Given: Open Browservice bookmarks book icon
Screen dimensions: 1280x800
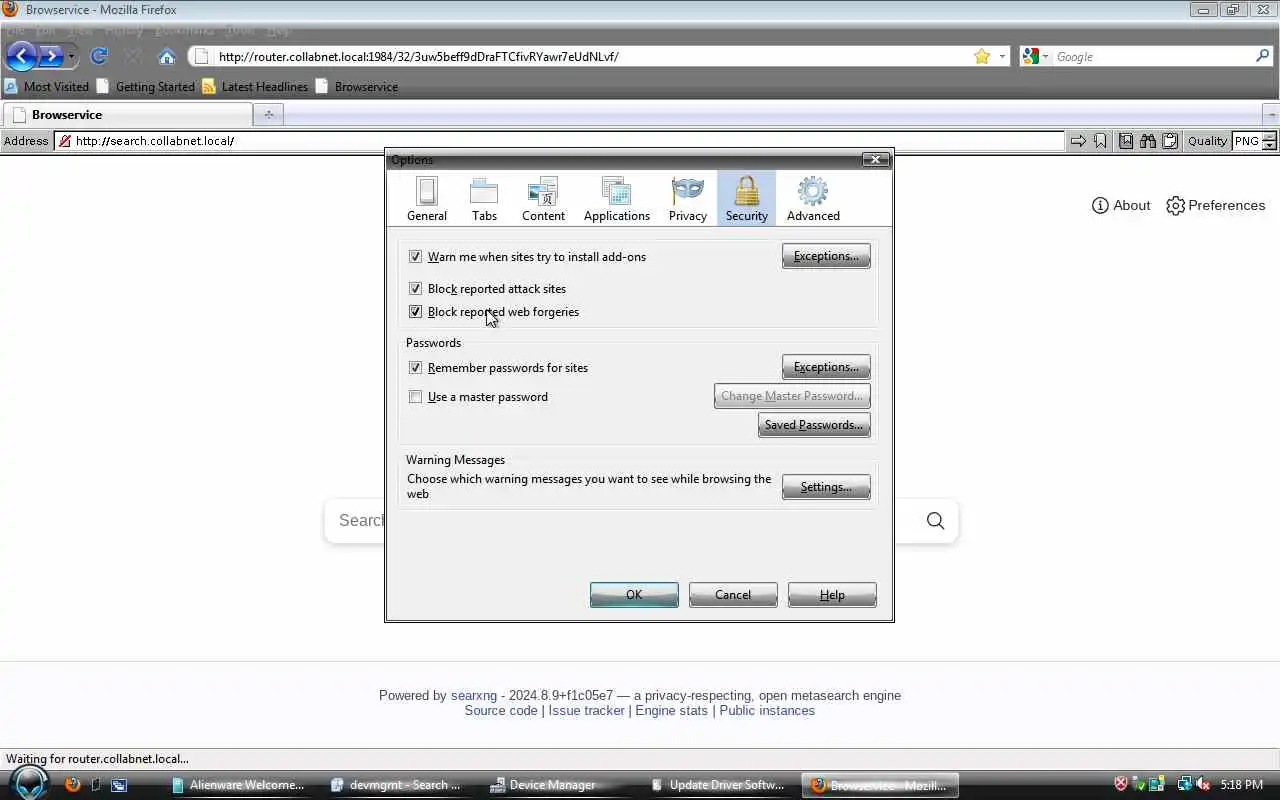Looking at the screenshot, I should pyautogui.click(x=1126, y=141).
